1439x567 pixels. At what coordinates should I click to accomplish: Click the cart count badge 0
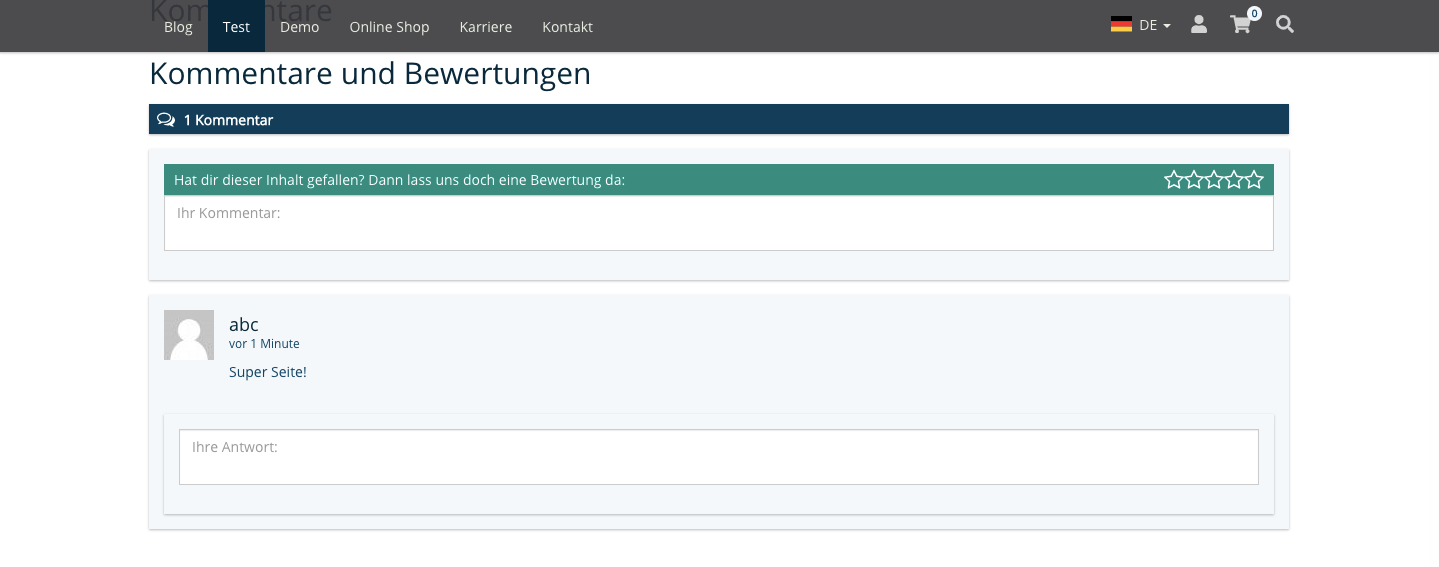pos(1254,13)
